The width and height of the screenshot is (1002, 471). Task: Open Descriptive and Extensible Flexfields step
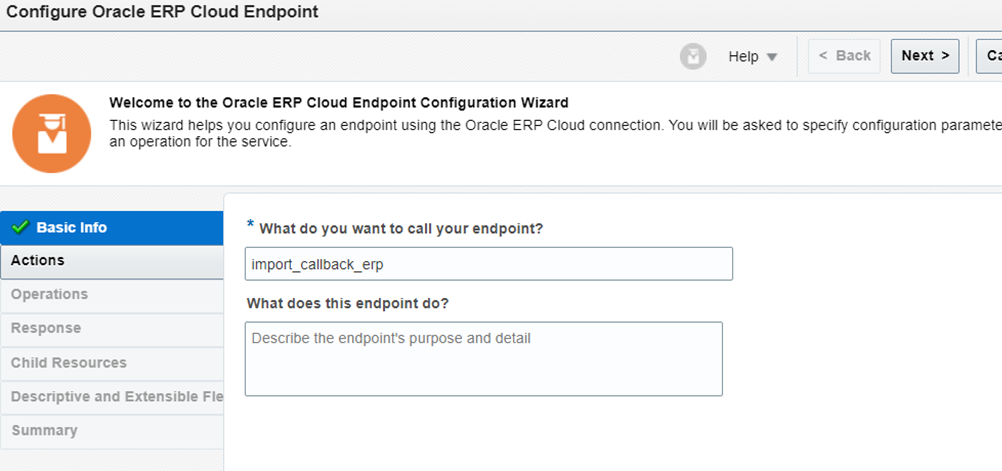pyautogui.click(x=112, y=397)
